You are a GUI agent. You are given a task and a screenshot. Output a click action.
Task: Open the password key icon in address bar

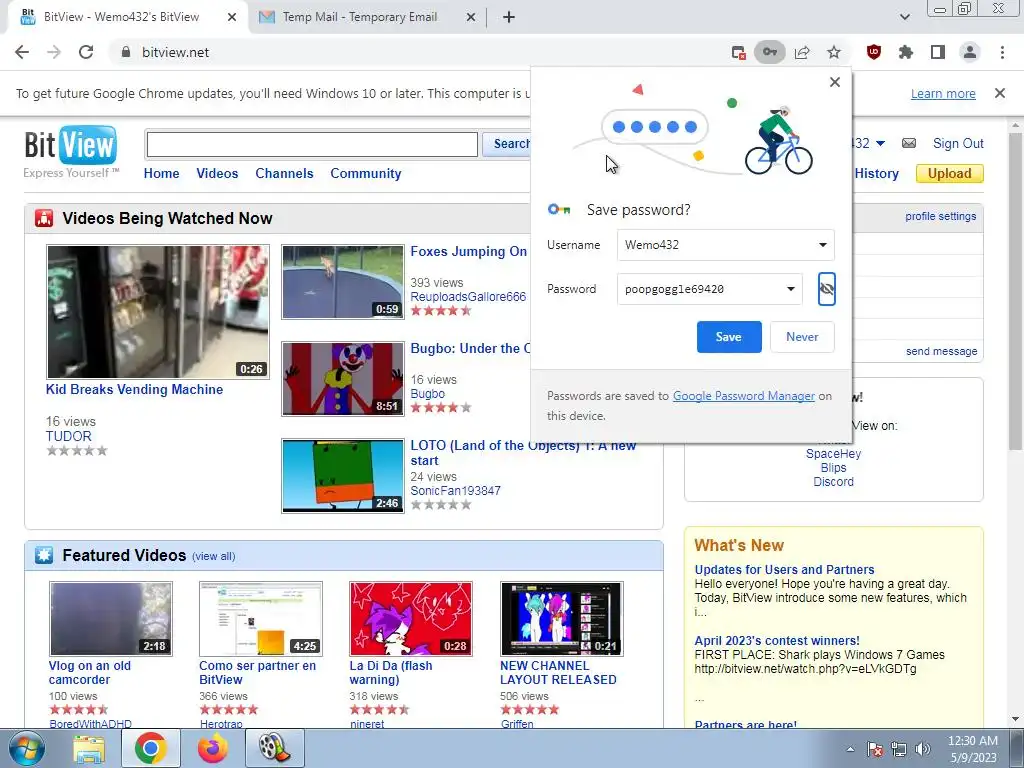[x=770, y=52]
